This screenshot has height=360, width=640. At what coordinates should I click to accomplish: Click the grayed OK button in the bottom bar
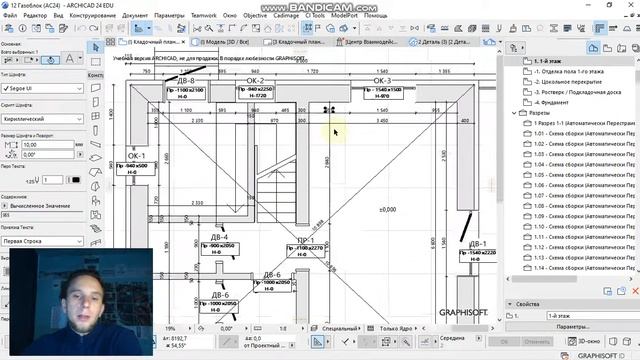504,341
